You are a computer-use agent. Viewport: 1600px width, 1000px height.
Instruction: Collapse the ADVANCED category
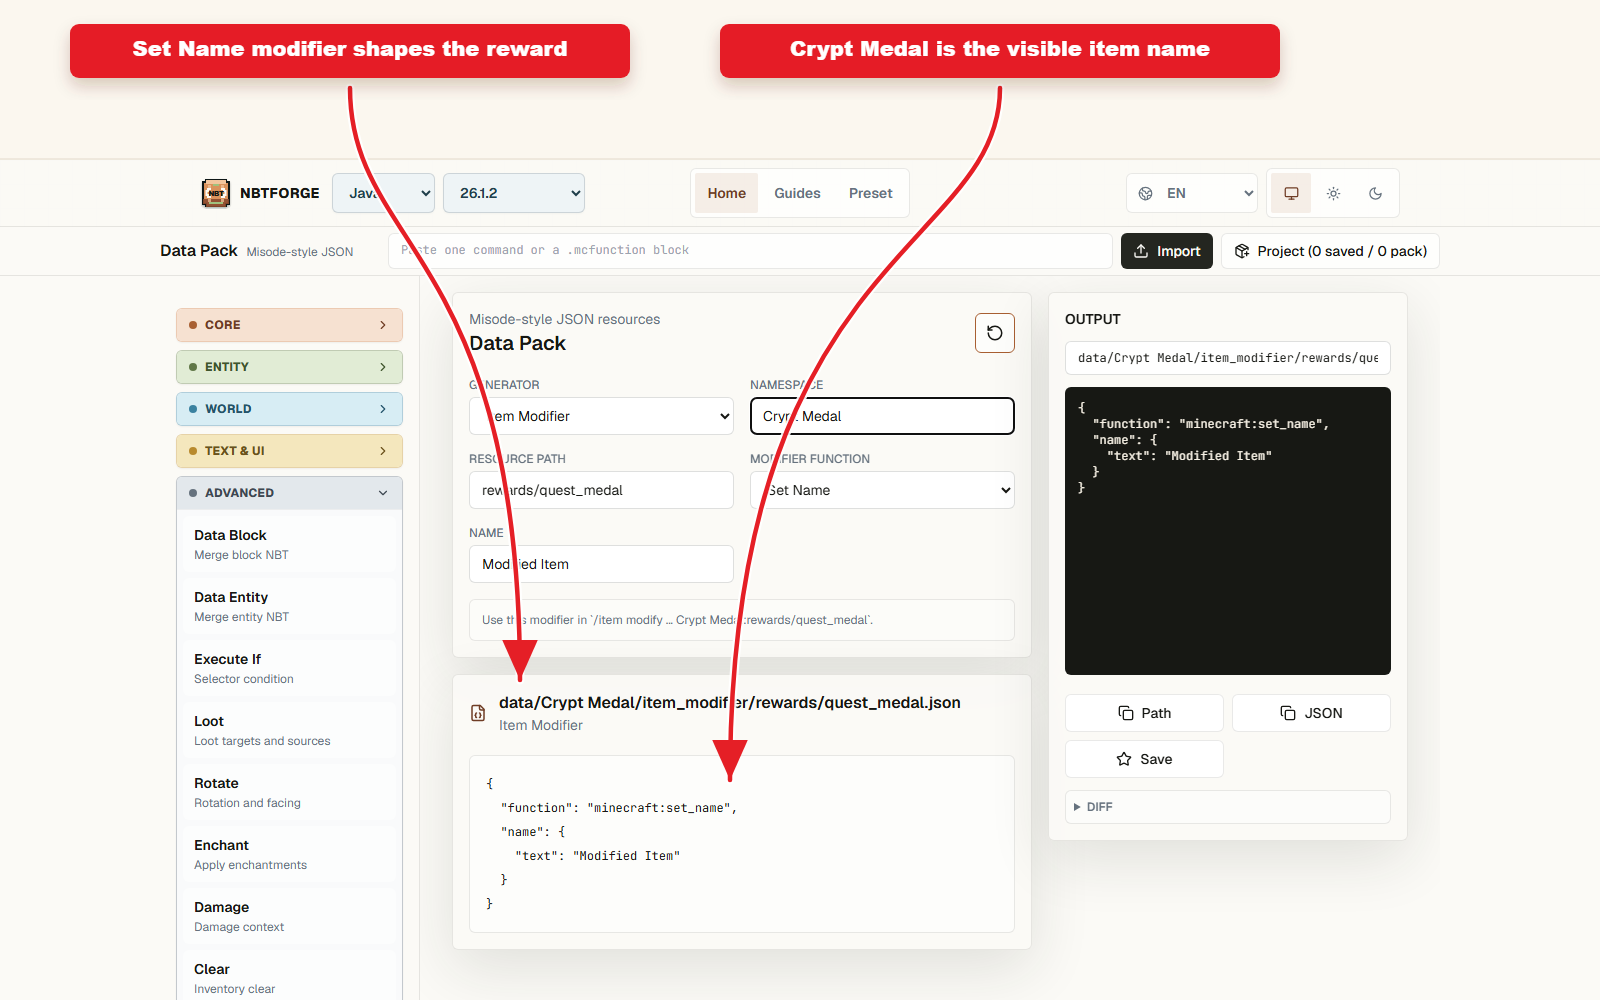coord(289,493)
